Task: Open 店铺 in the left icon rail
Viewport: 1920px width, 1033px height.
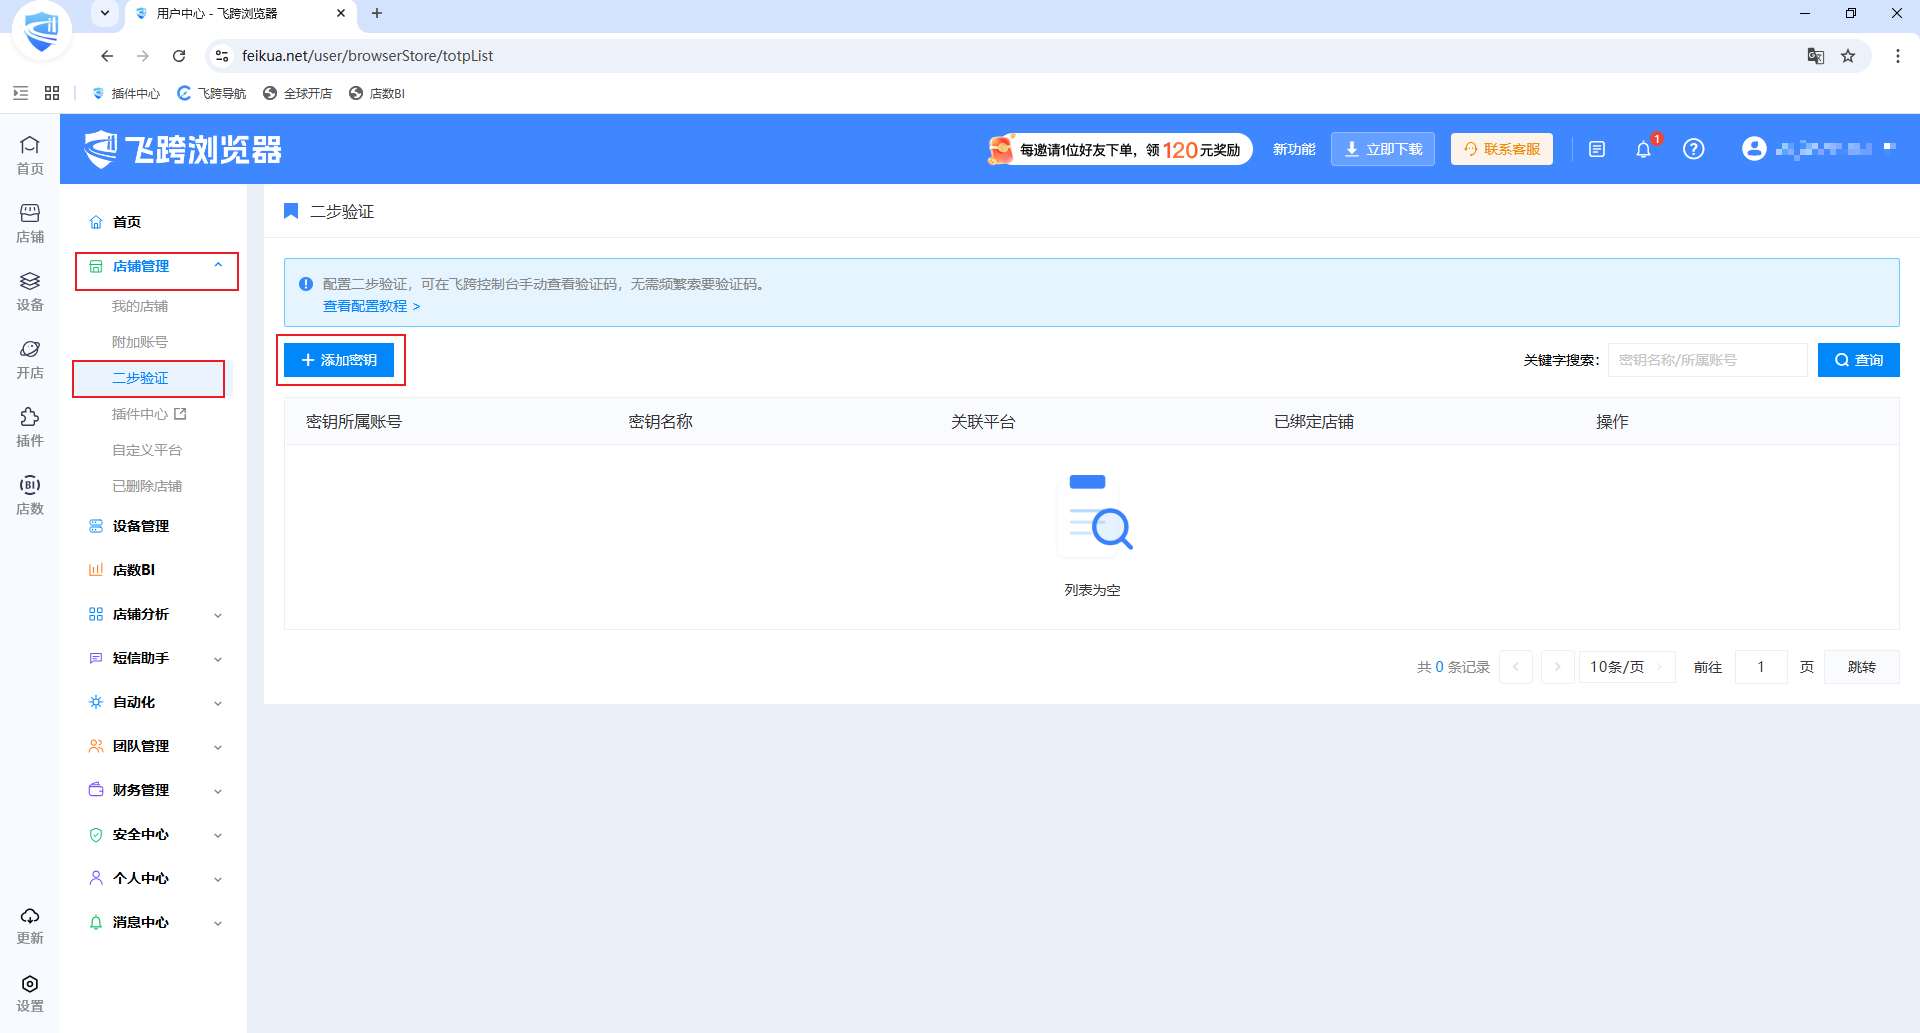Action: coord(30,223)
